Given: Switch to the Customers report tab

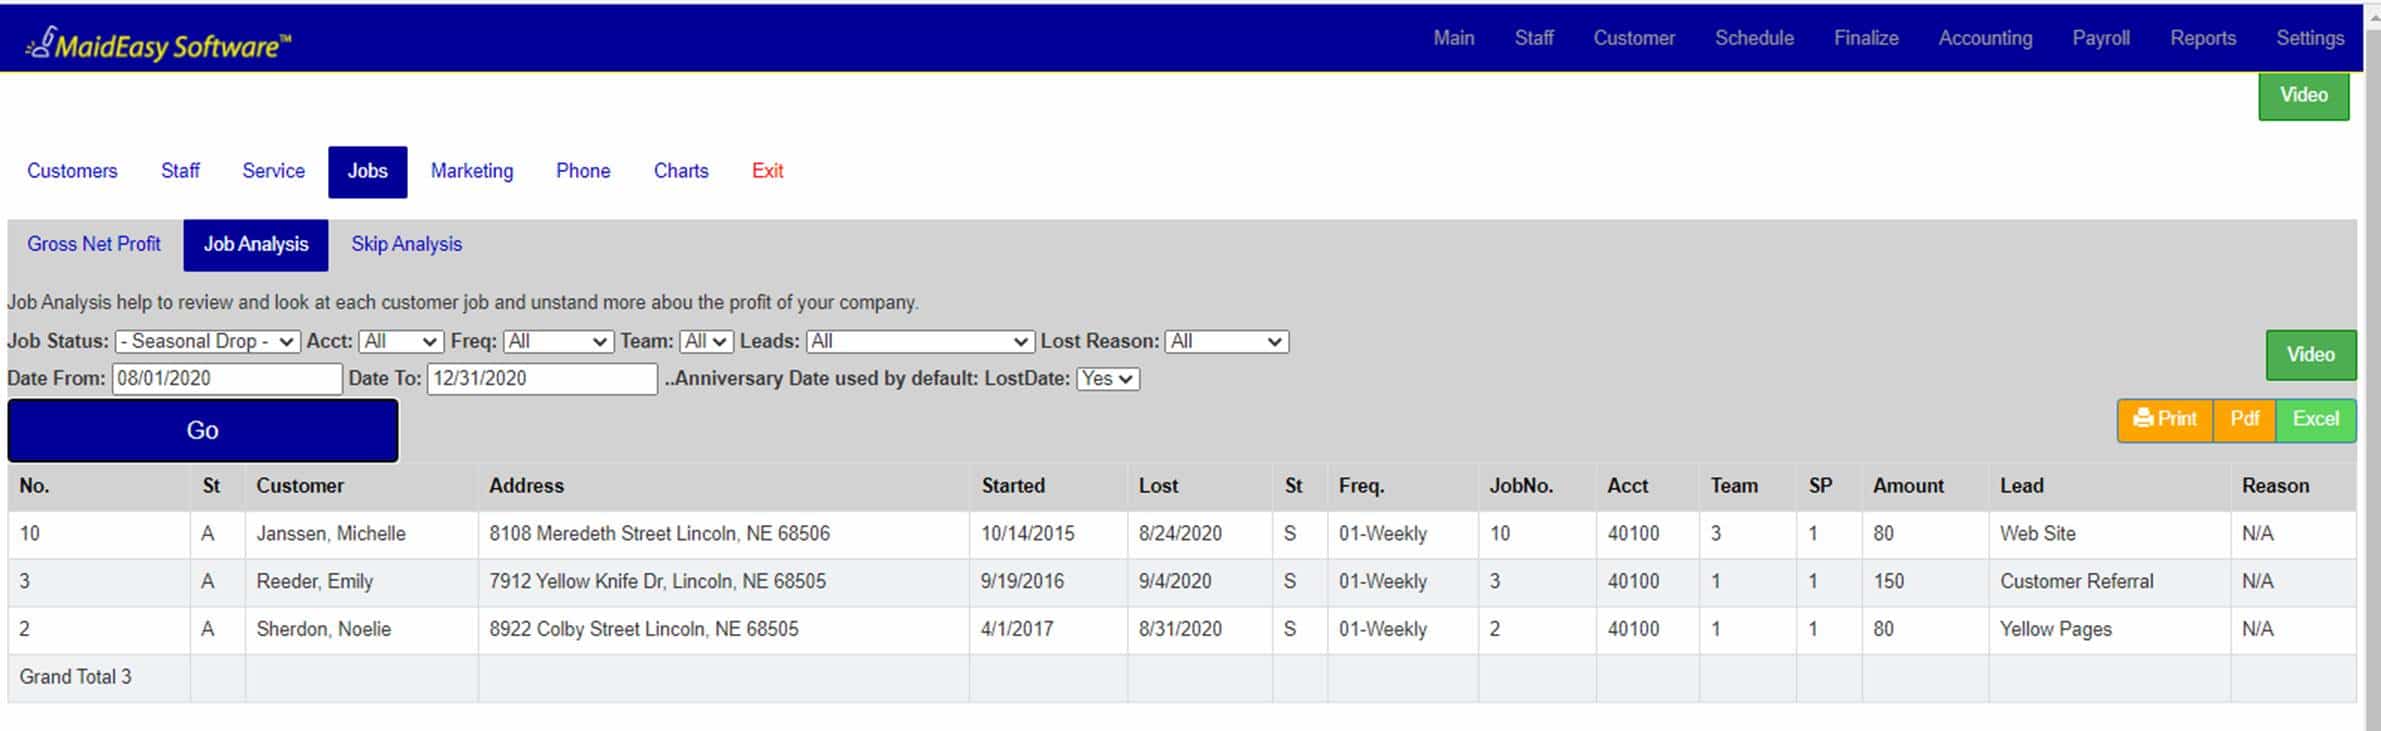Looking at the screenshot, I should (72, 171).
